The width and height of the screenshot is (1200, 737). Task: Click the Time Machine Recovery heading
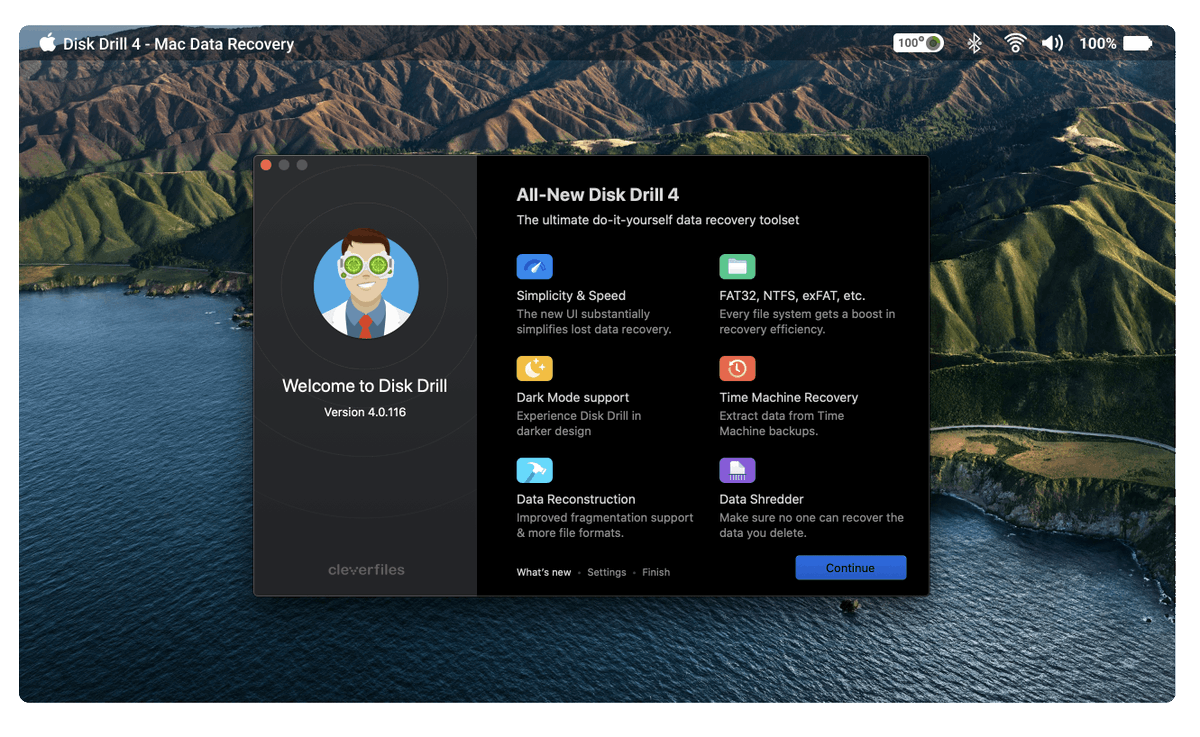789,397
